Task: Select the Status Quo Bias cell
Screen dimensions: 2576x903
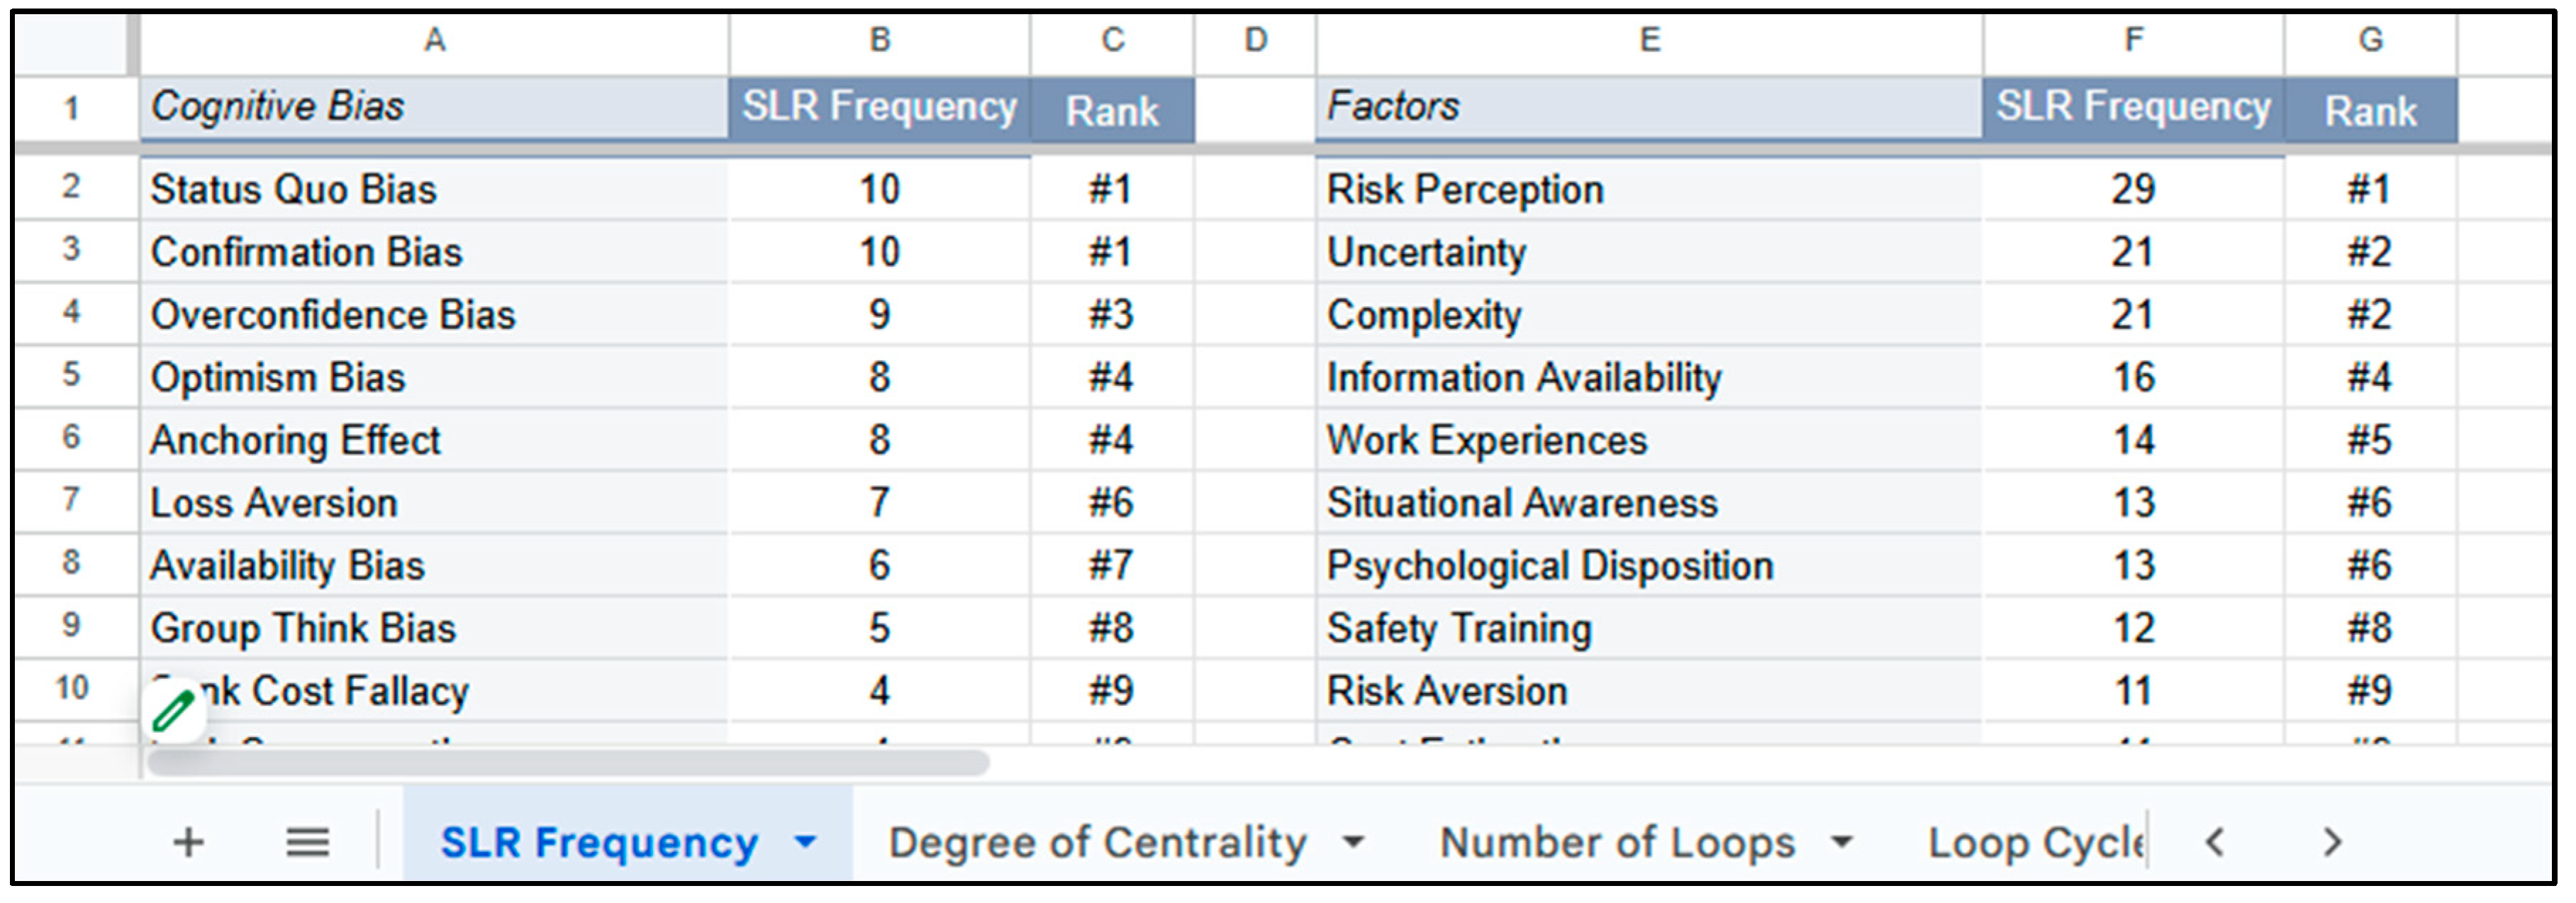Action: coord(434,189)
